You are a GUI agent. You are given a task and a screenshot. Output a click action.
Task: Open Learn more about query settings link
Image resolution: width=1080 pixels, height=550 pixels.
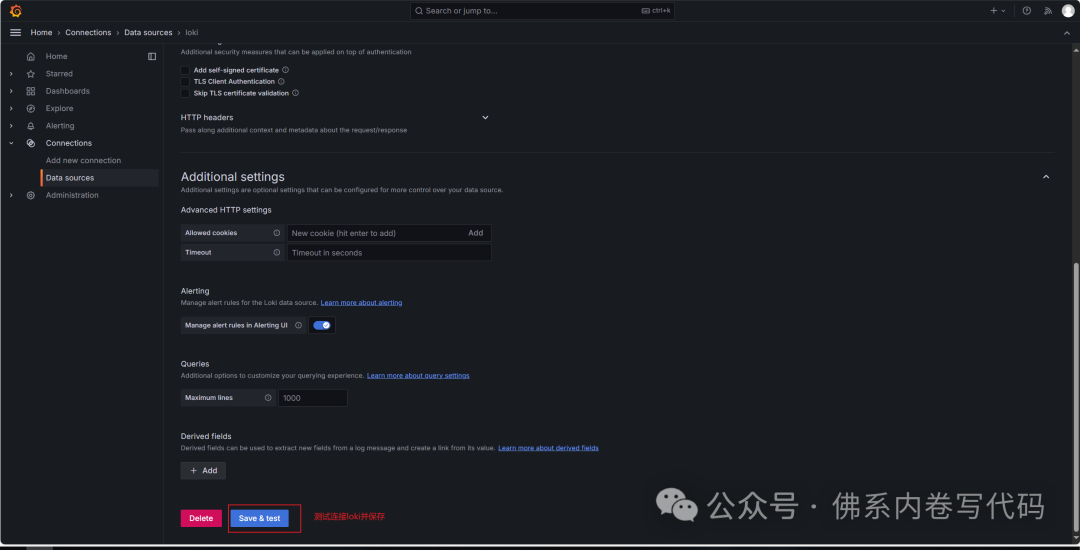tap(418, 376)
